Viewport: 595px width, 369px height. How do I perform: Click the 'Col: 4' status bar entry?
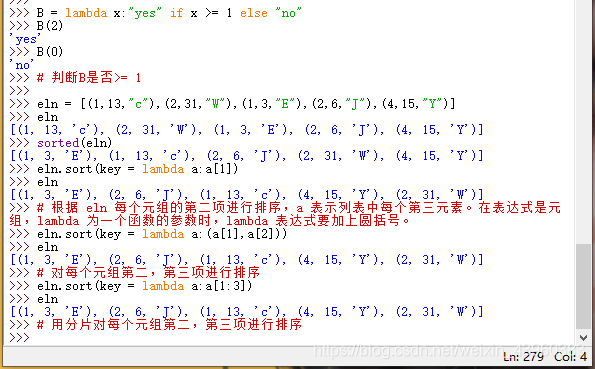(x=570, y=357)
